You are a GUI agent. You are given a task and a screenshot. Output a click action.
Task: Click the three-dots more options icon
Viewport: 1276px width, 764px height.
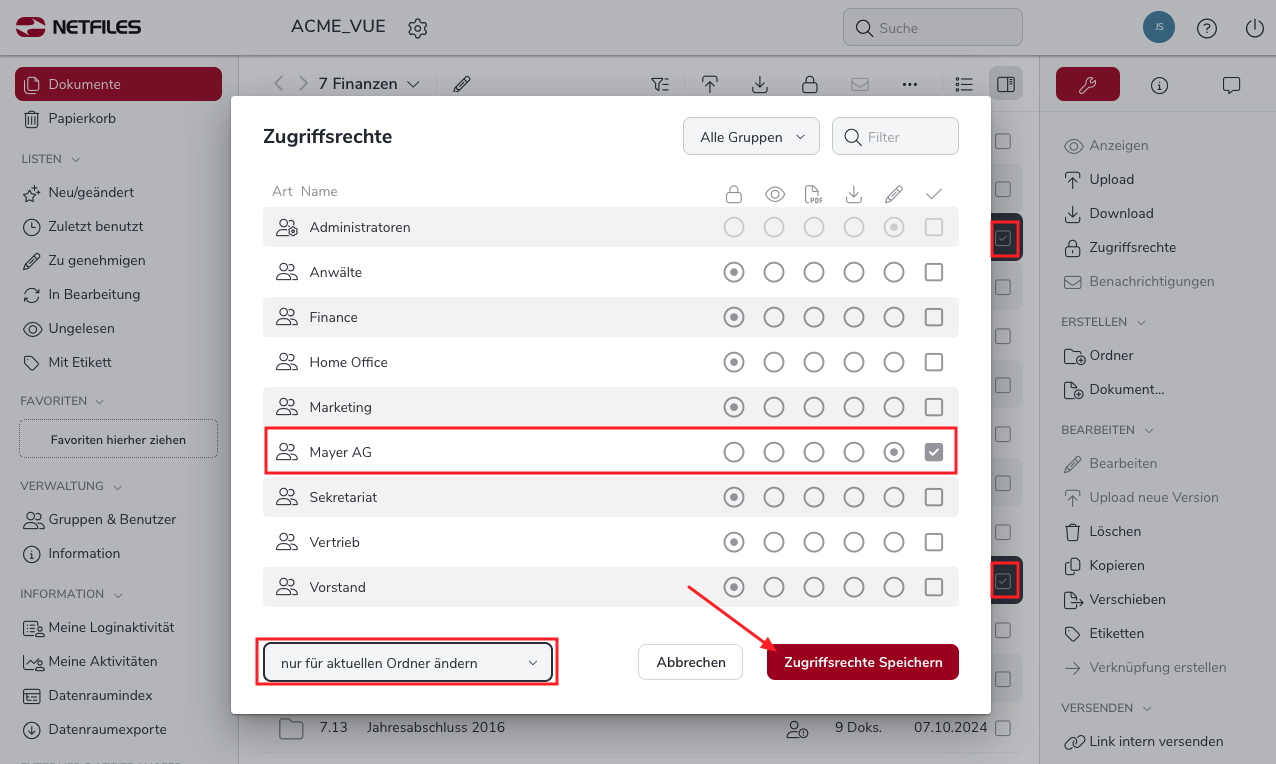tap(909, 84)
